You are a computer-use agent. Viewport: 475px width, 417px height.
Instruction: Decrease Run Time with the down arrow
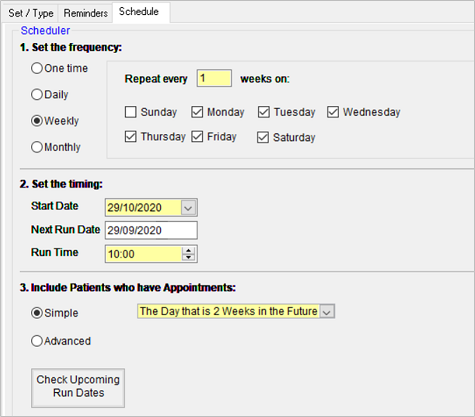coord(189,257)
